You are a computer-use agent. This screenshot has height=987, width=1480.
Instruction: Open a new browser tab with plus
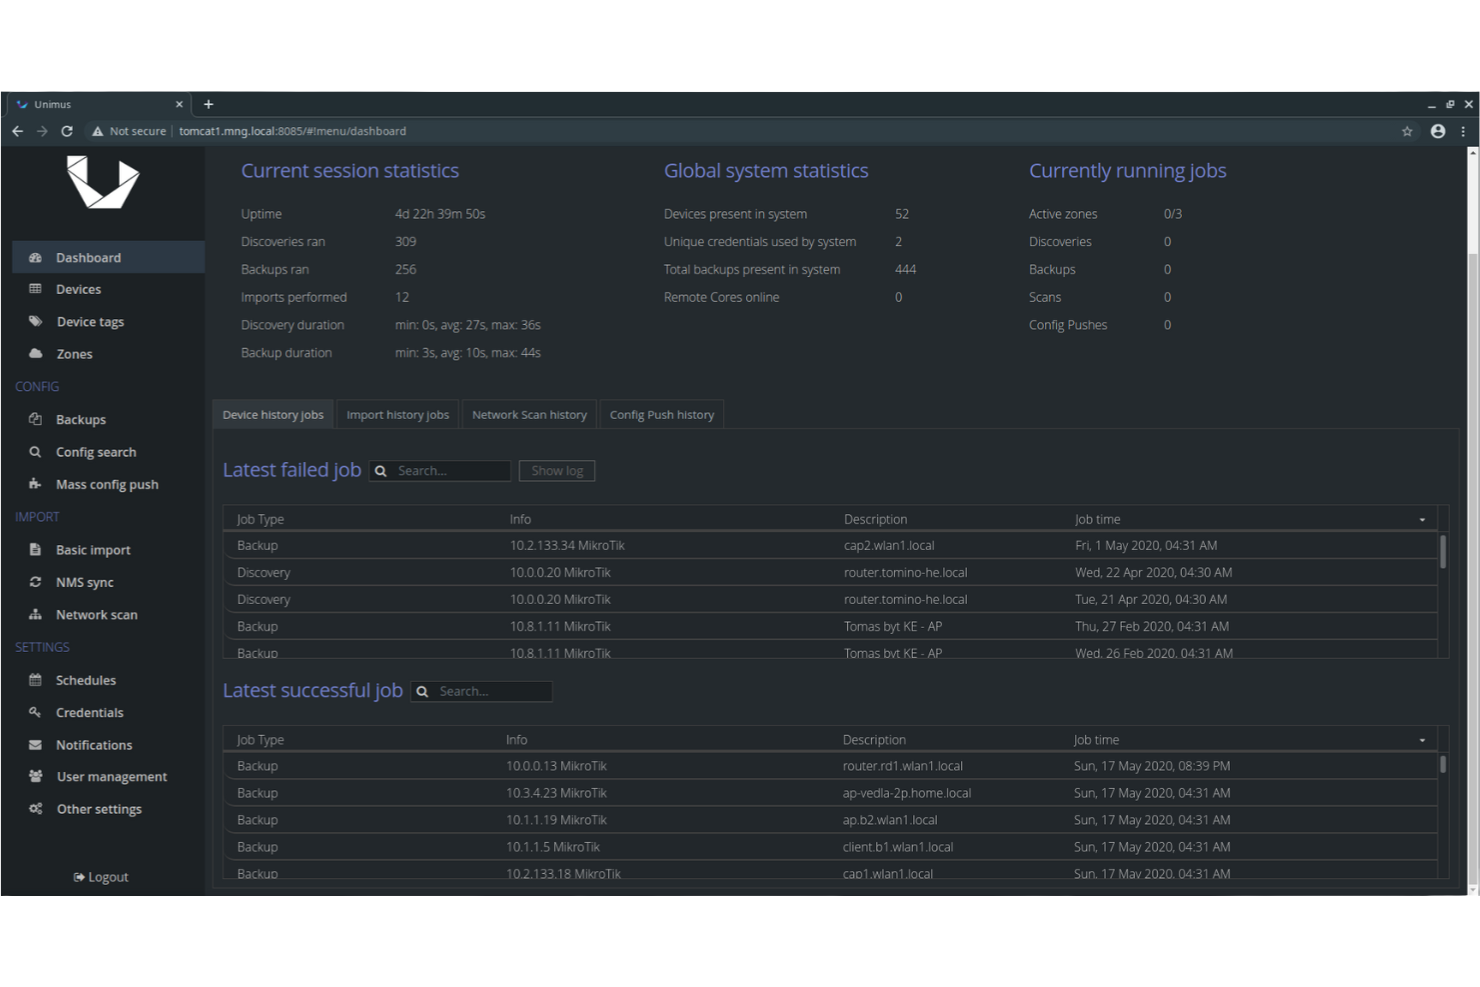208,104
